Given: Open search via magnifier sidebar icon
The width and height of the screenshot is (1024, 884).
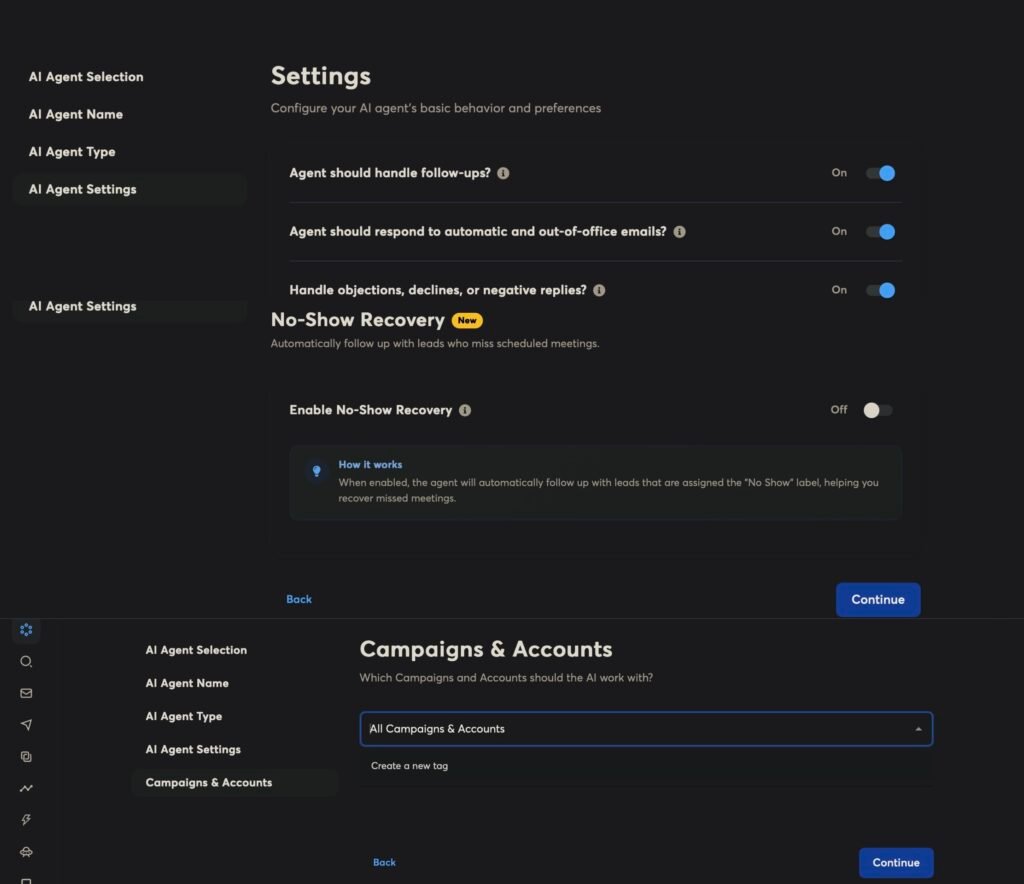Looking at the screenshot, I should tap(26, 661).
